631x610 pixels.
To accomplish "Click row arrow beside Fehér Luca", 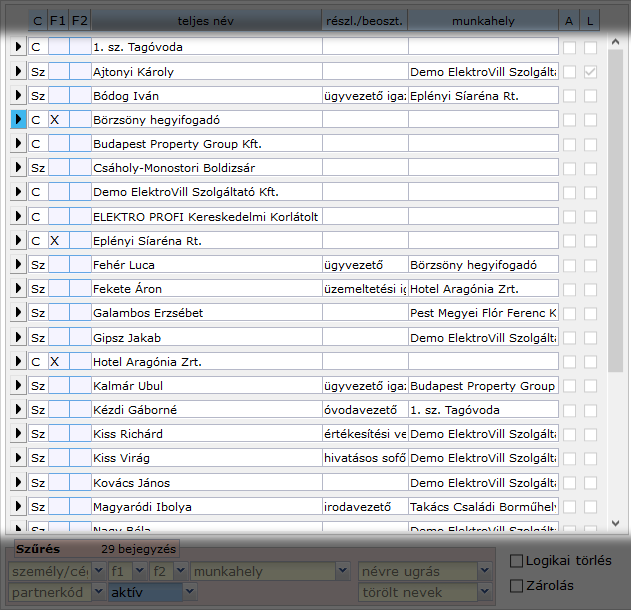I will (18, 265).
